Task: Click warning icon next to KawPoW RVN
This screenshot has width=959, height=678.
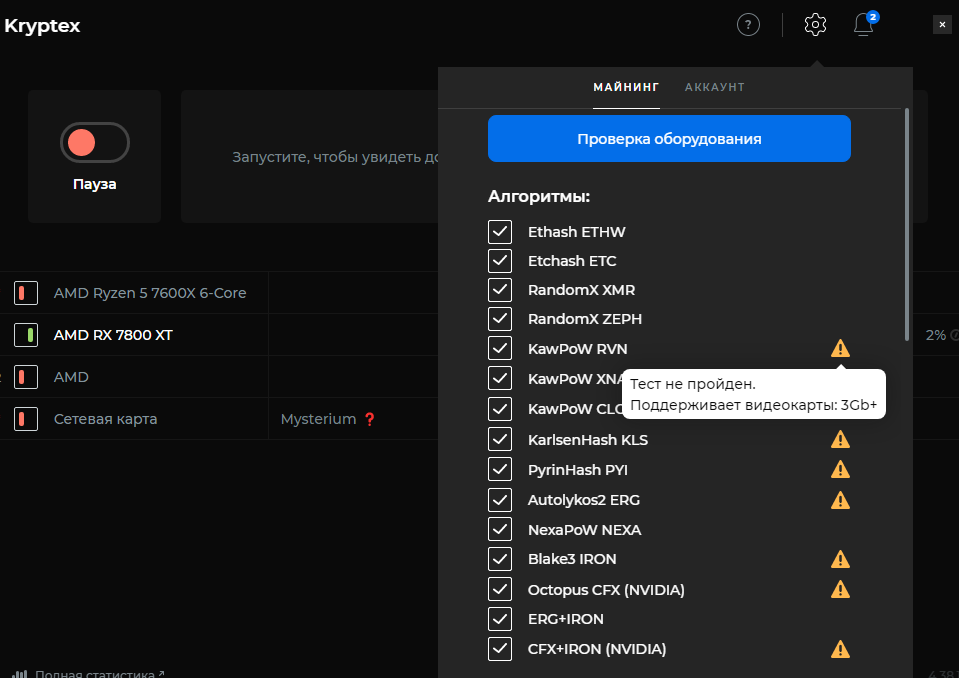Action: (x=840, y=348)
